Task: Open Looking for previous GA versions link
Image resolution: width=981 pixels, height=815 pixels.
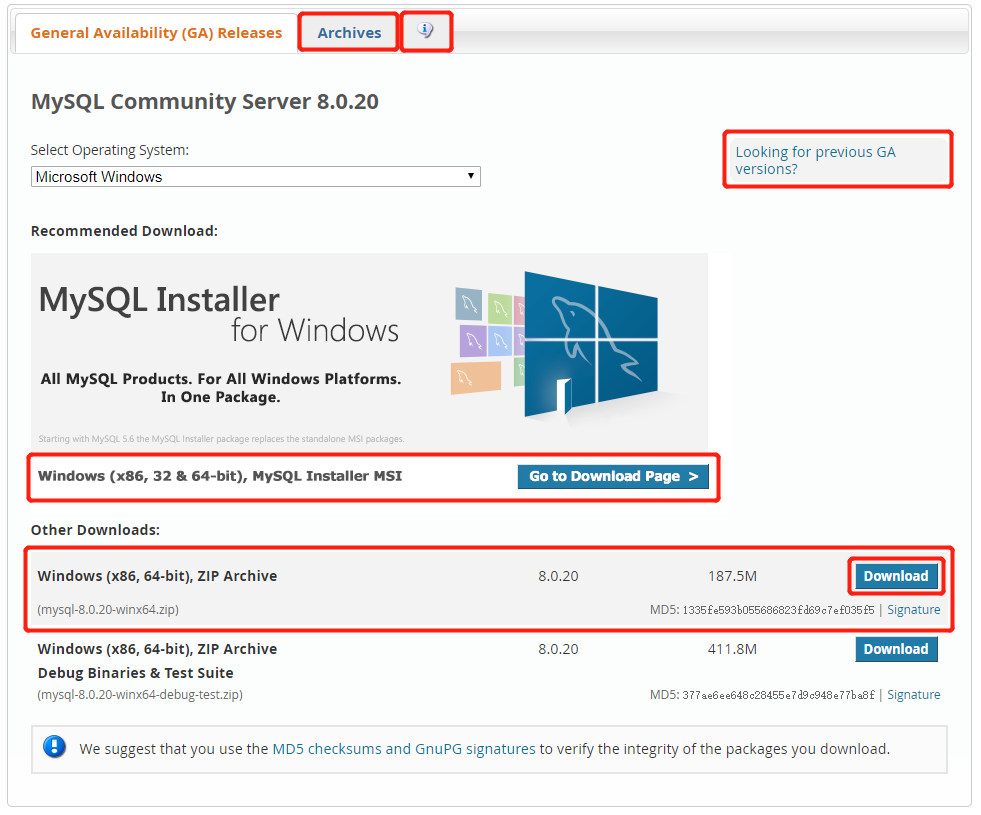Action: (815, 160)
